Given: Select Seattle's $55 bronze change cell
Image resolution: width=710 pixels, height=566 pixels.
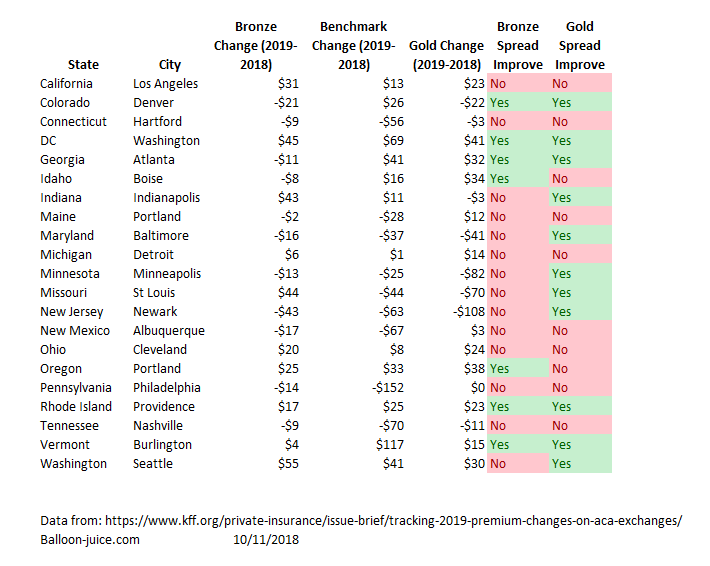Looking at the screenshot, I should pos(288,464).
